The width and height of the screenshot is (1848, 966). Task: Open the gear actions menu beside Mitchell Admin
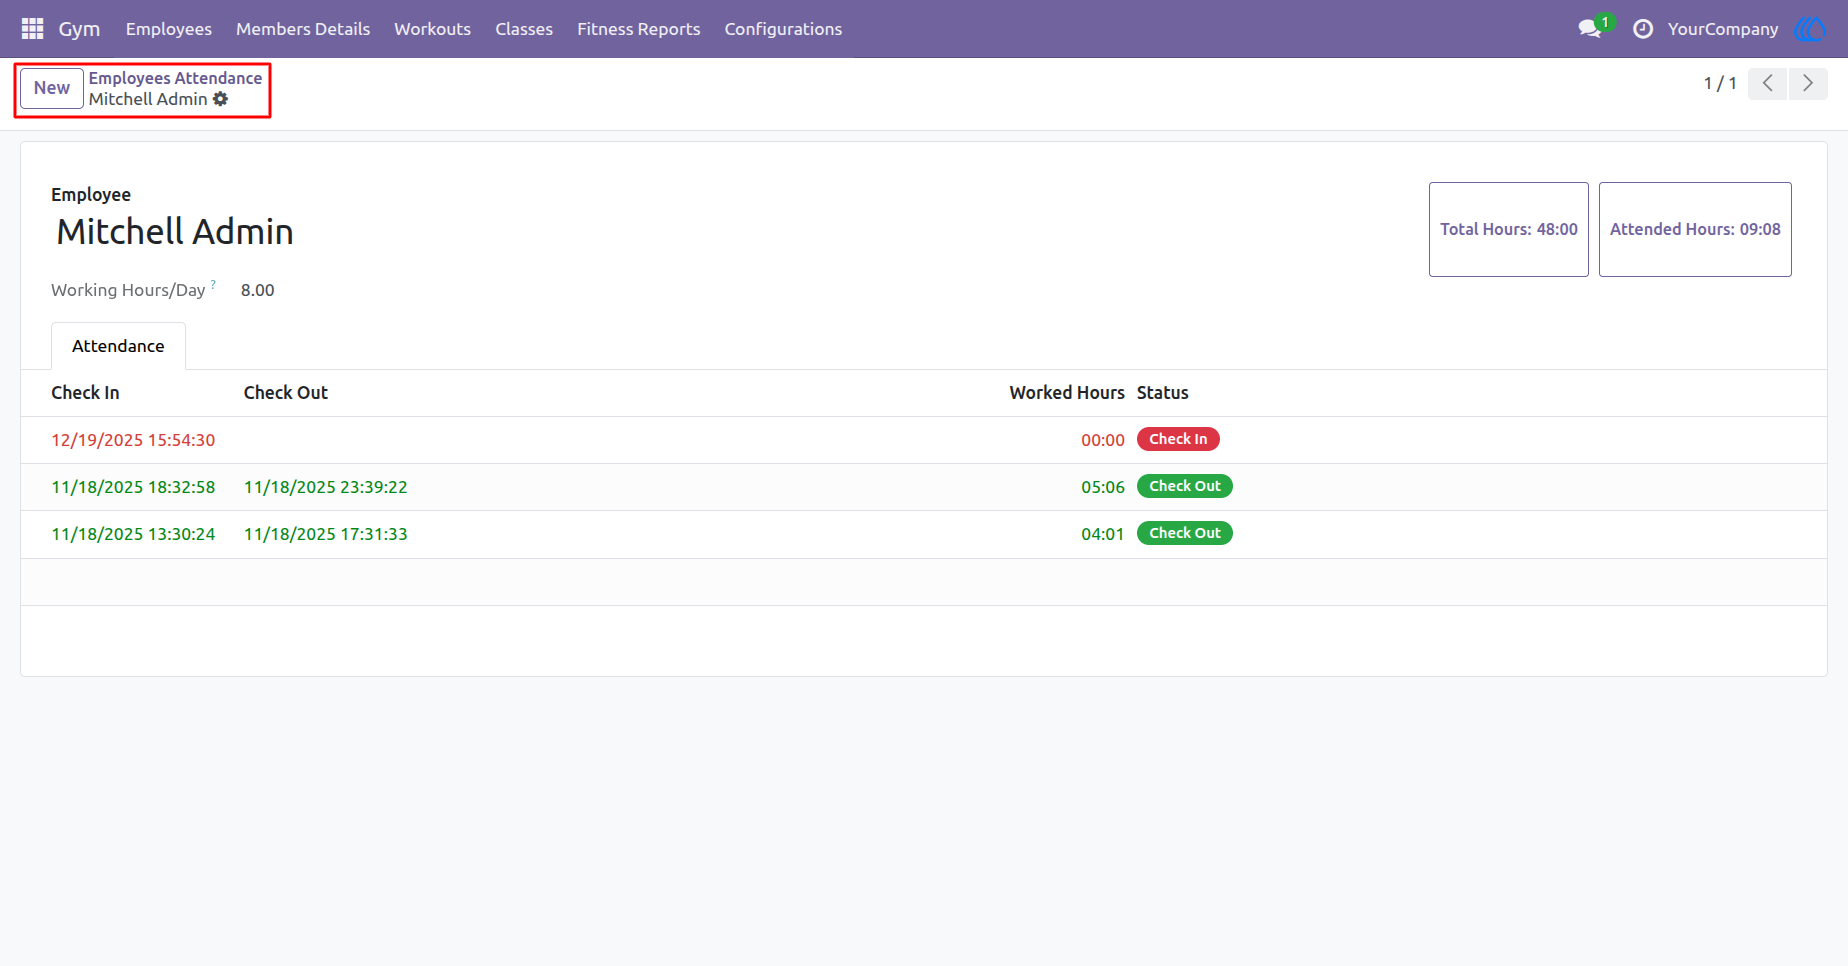point(221,99)
